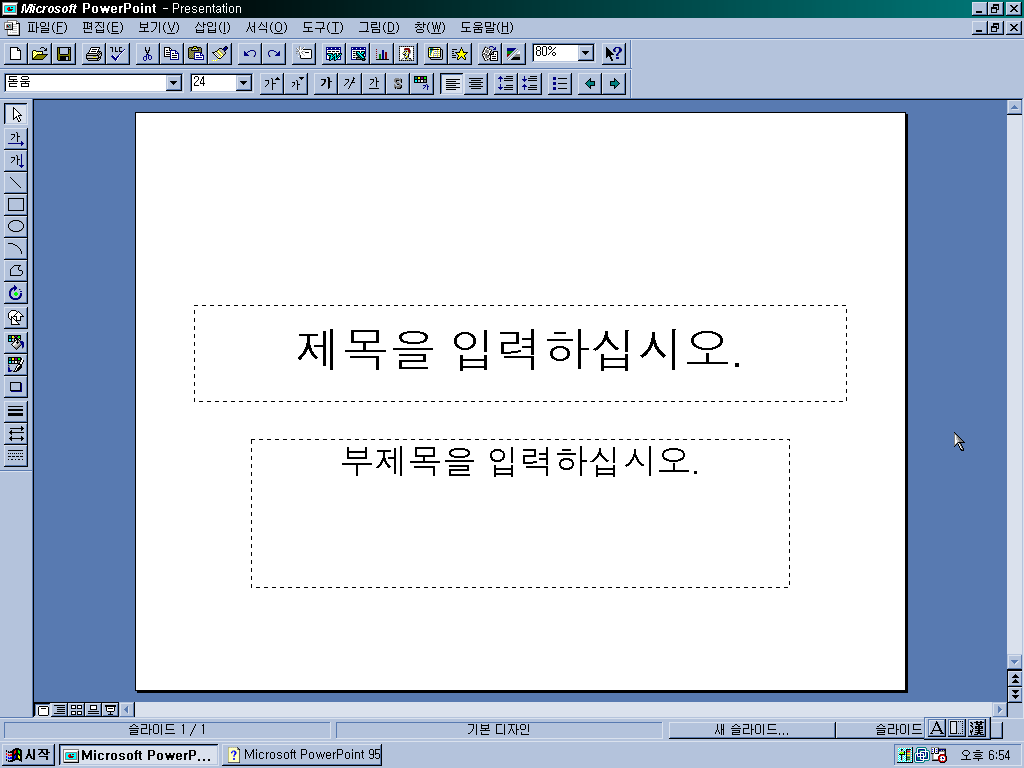Image resolution: width=1024 pixels, height=768 pixels.
Task: Expand the 80% zoom dropdown arrow
Action: tap(586, 53)
